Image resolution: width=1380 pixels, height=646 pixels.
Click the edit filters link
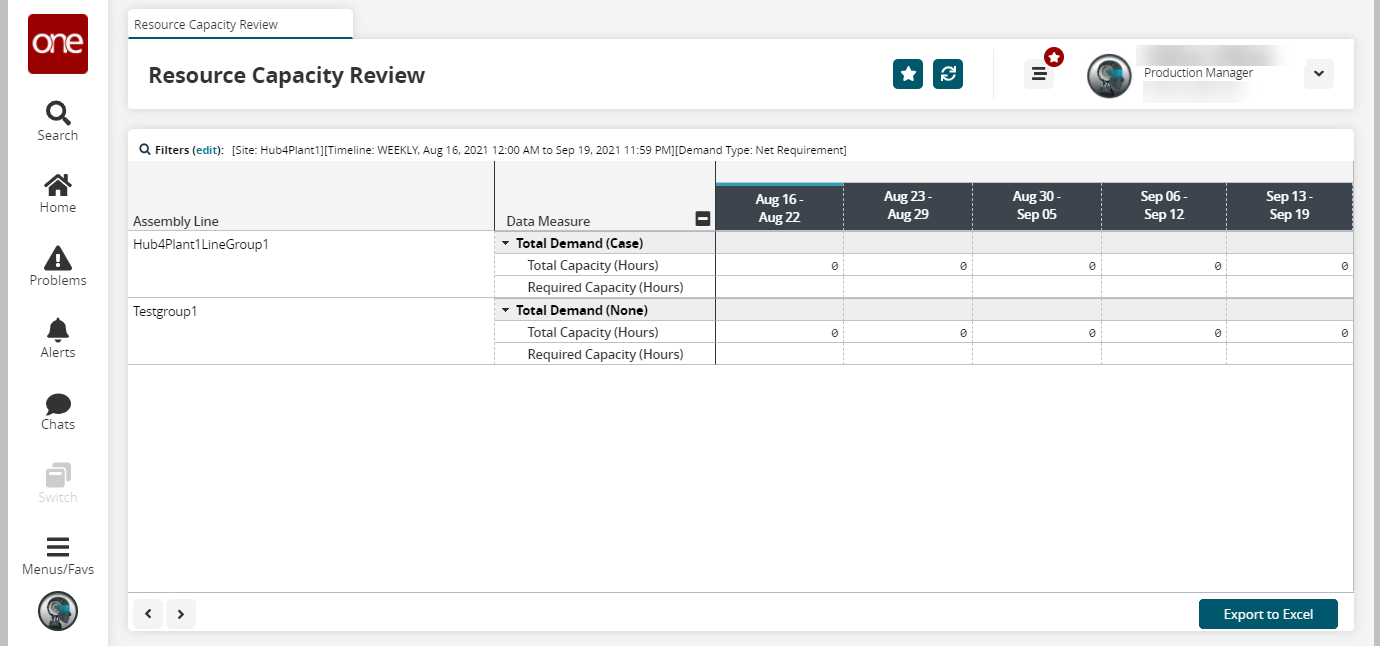(206, 150)
